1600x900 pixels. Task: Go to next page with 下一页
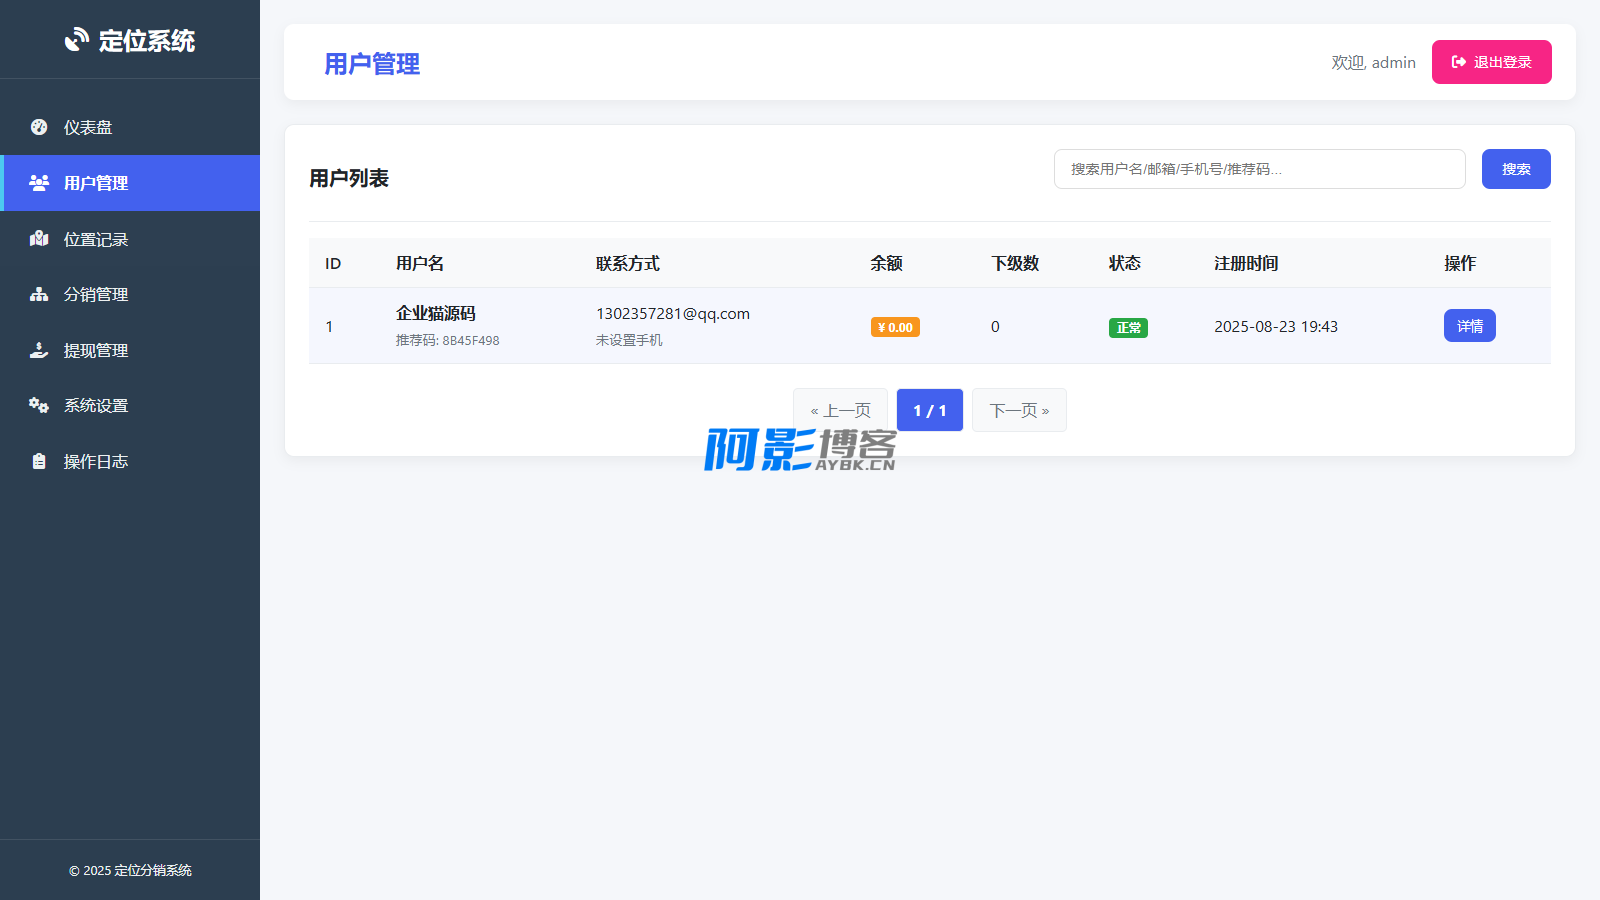pyautogui.click(x=1019, y=410)
